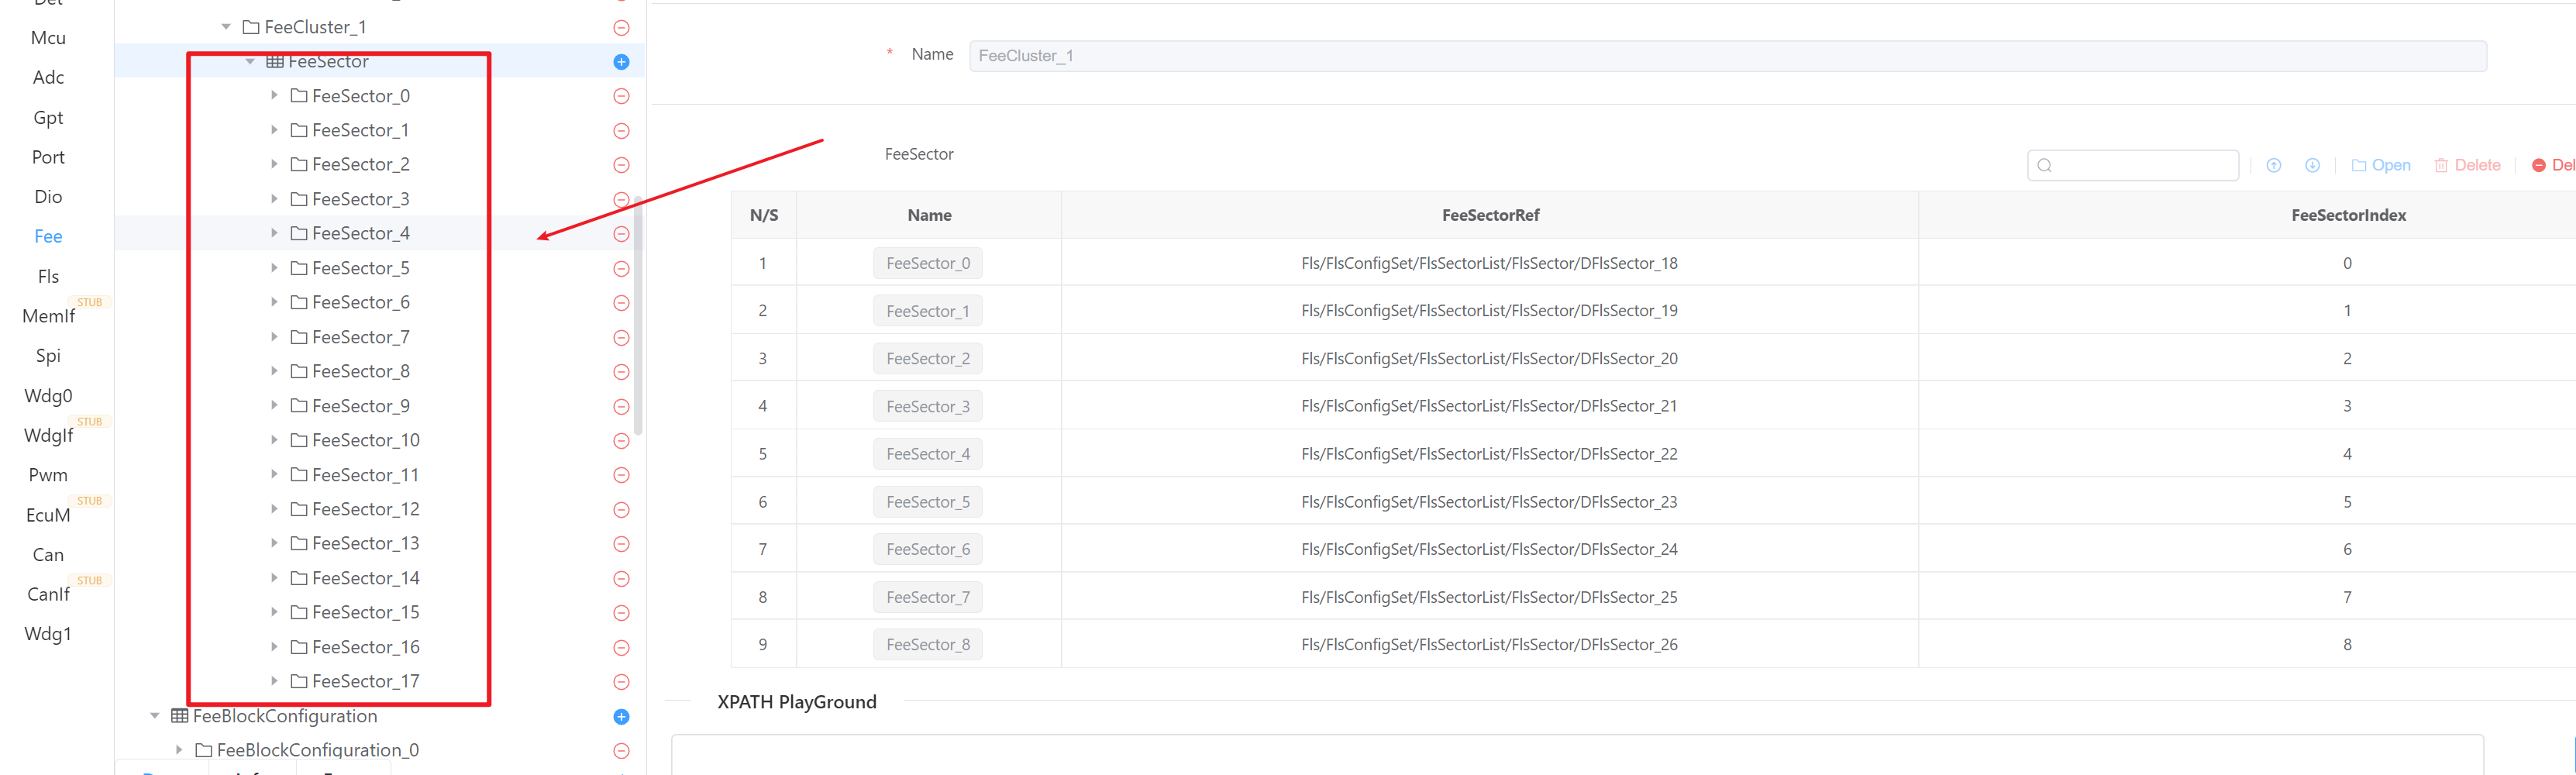Click the DFlsSector_18 reference cell
This screenshot has height=775, width=2576.
(1489, 263)
